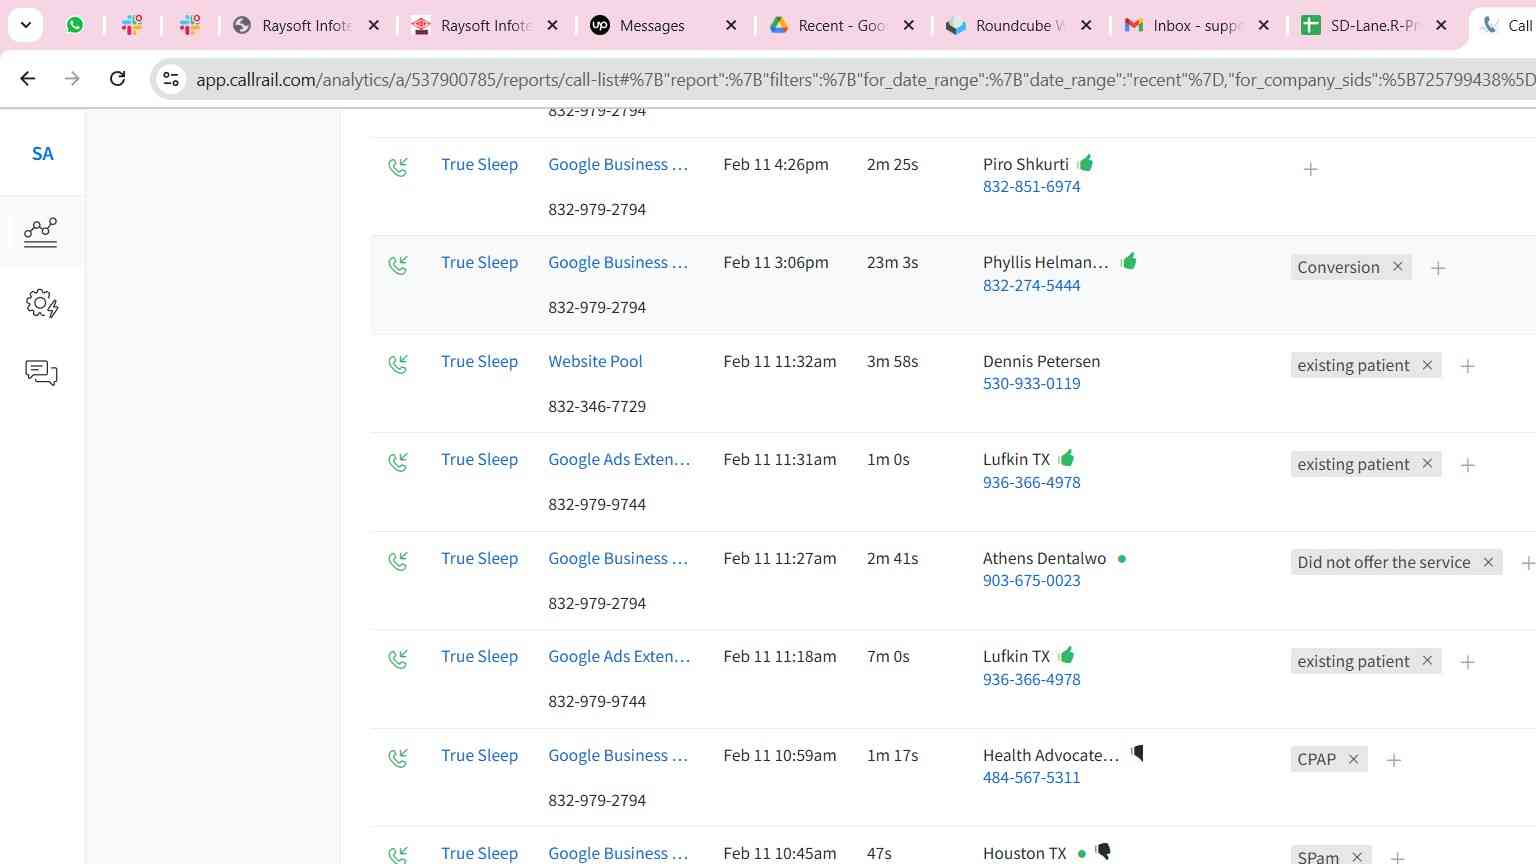Image resolution: width=1536 pixels, height=864 pixels.
Task: Click thumbs-down icon beside Houston TX
Action: (1104, 851)
